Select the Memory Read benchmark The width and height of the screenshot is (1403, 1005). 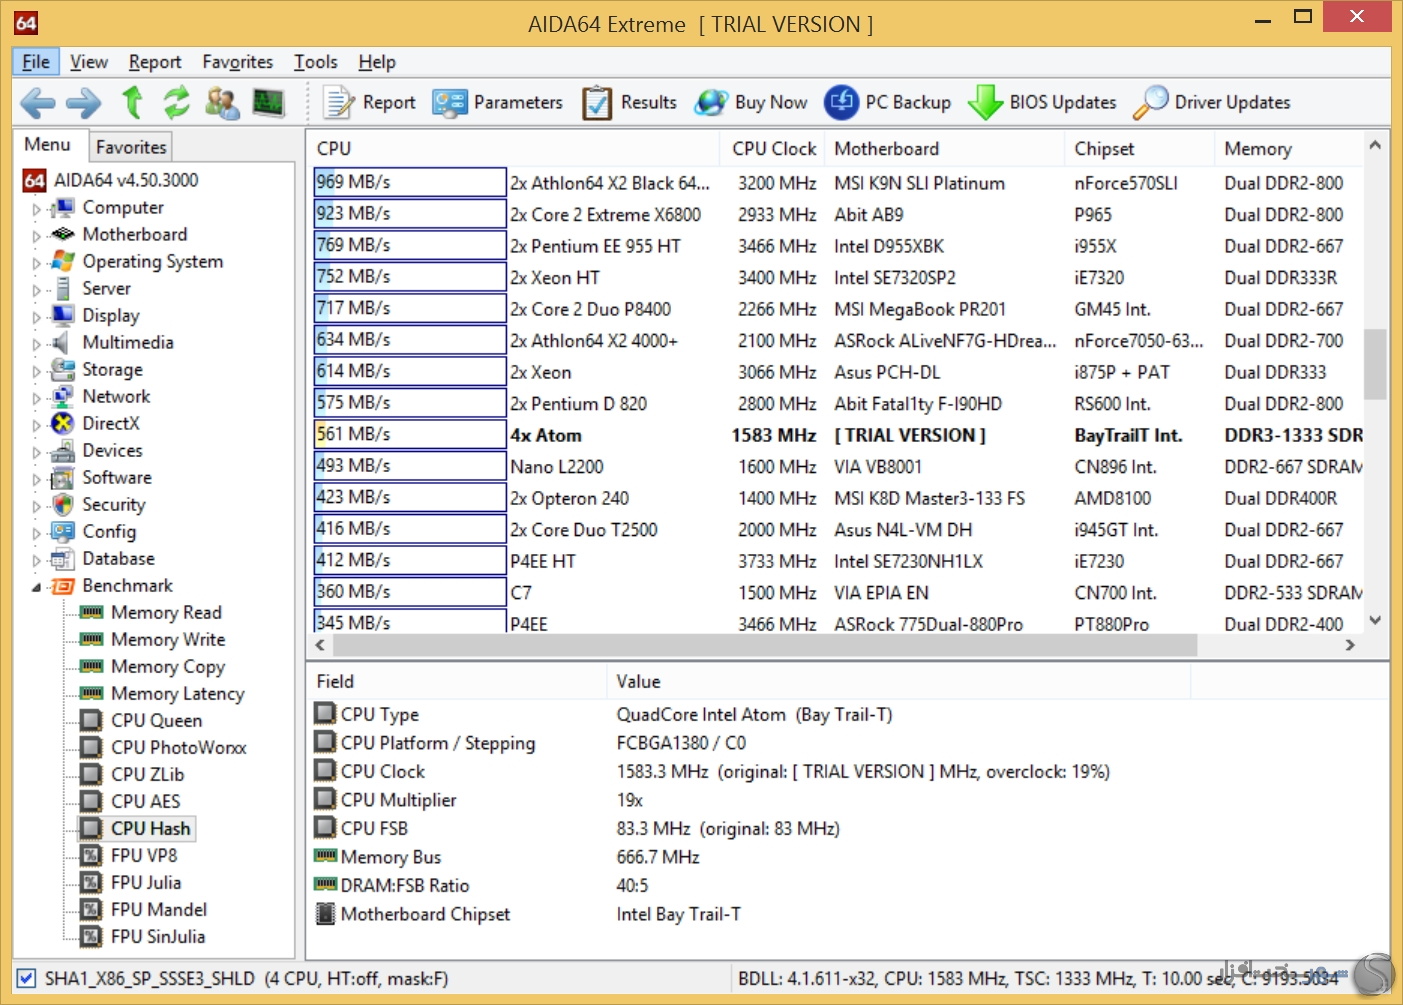point(166,612)
